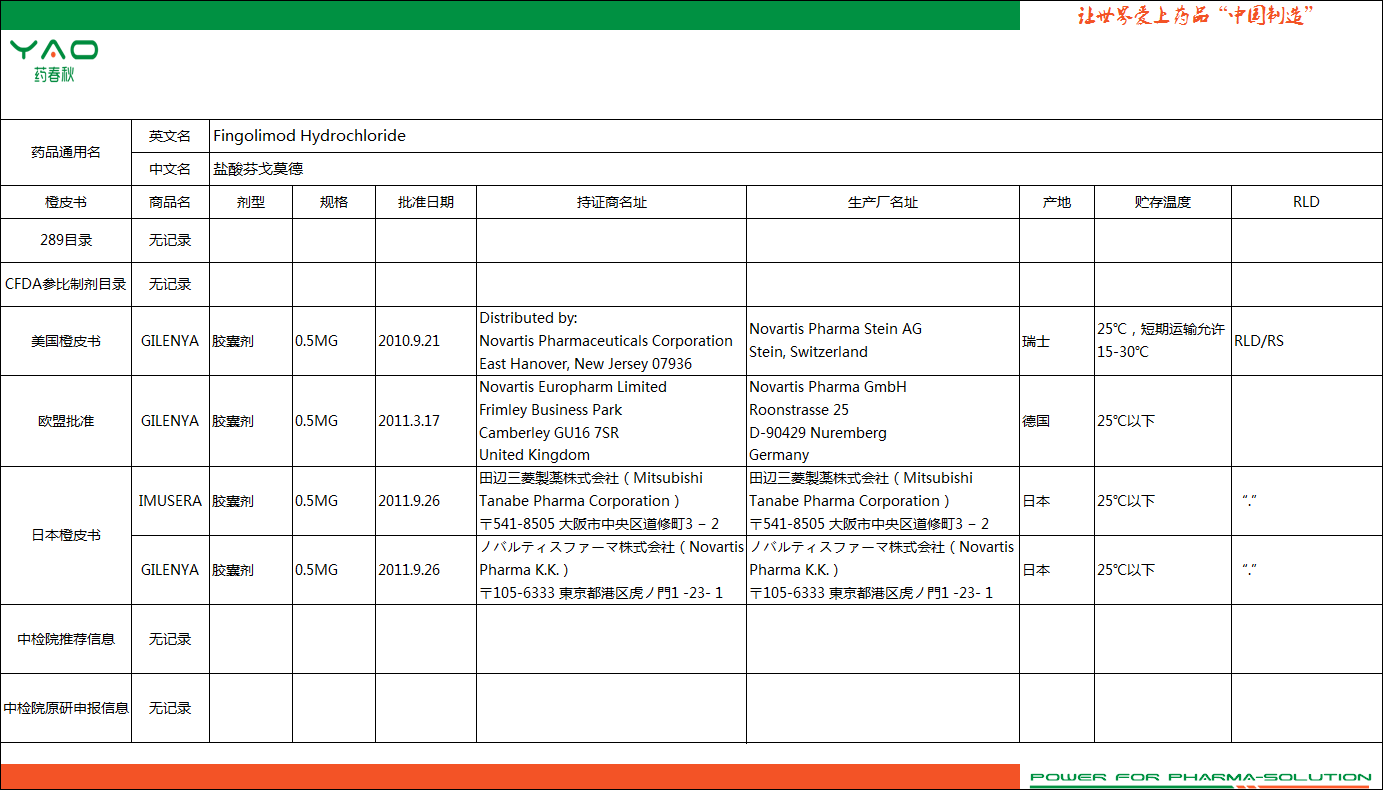Select the 橙皮书 column header
This screenshot has height=811, width=1384.
pyautogui.click(x=66, y=202)
